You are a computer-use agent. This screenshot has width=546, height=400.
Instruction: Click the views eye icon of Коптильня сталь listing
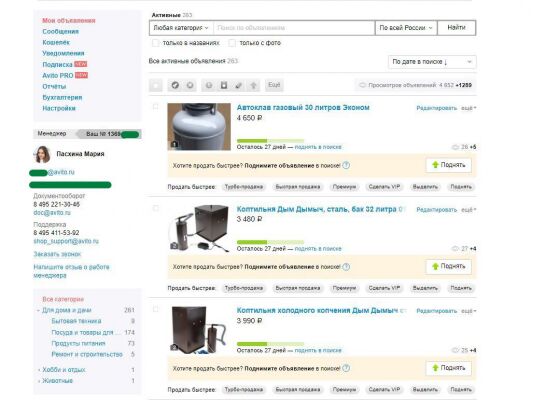point(455,249)
